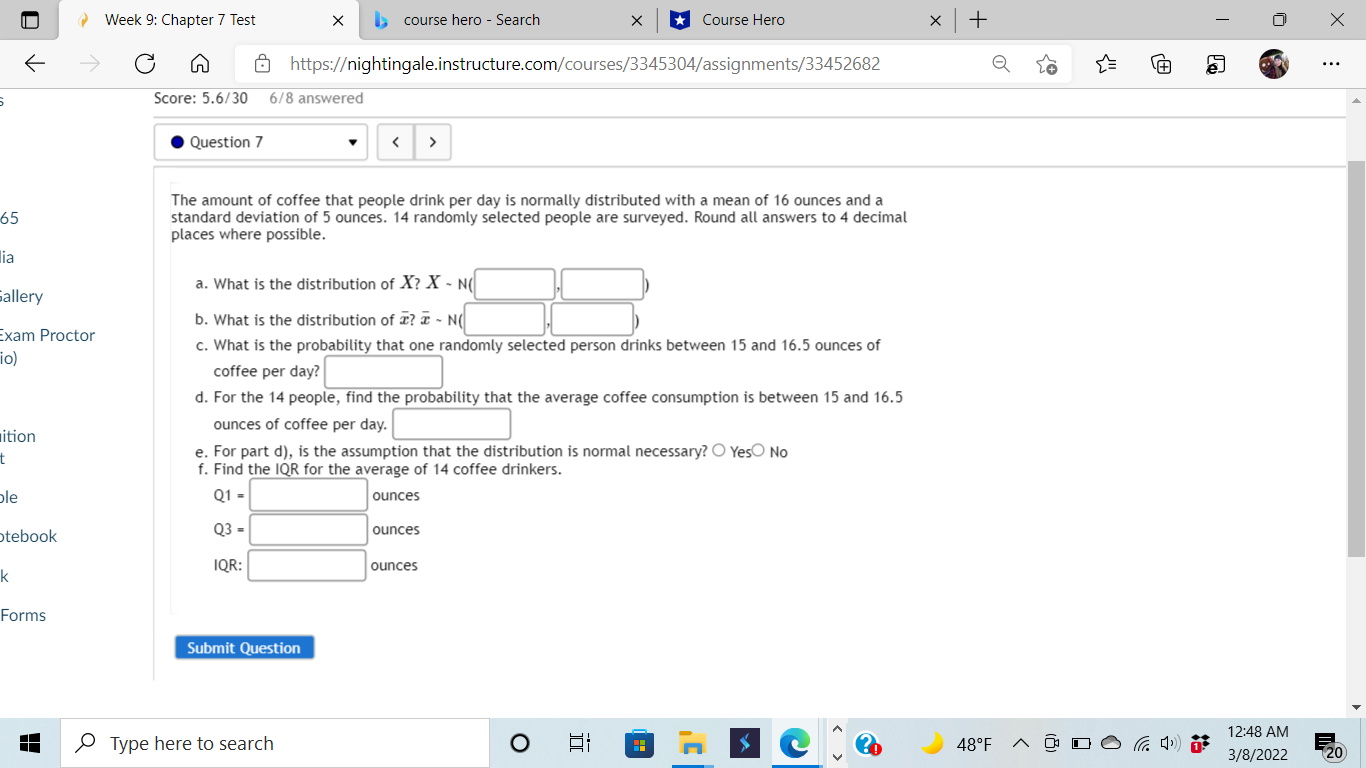Viewport: 1366px width, 768px height.
Task: Open browser Settings via the ellipsis icon
Action: [x=1331, y=63]
